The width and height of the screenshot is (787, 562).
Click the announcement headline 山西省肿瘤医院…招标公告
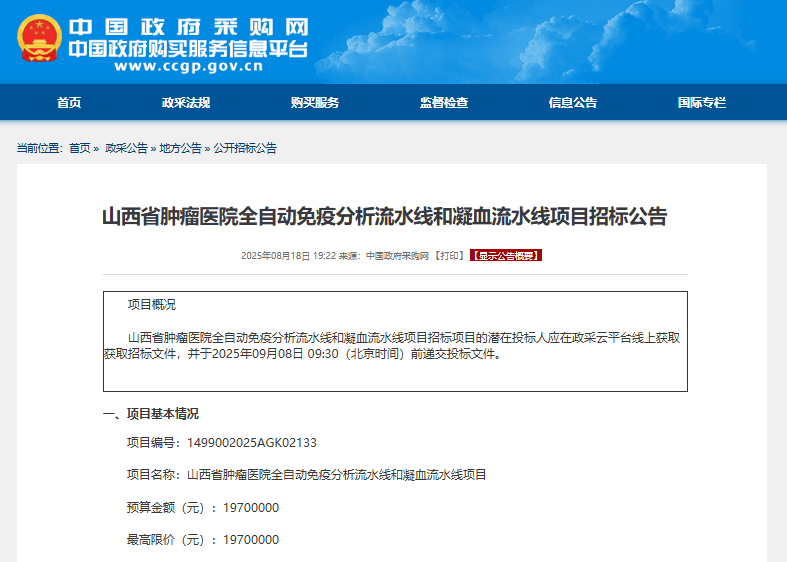[384, 216]
